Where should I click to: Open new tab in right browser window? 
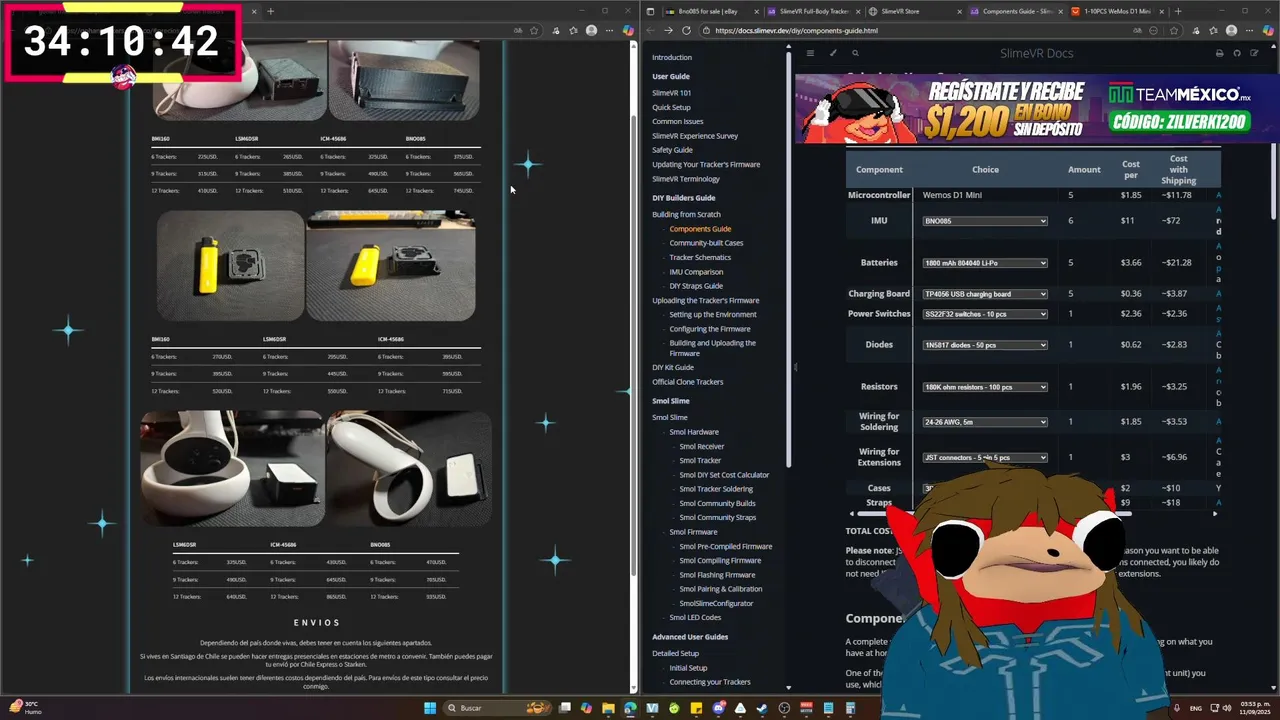pos(1177,11)
